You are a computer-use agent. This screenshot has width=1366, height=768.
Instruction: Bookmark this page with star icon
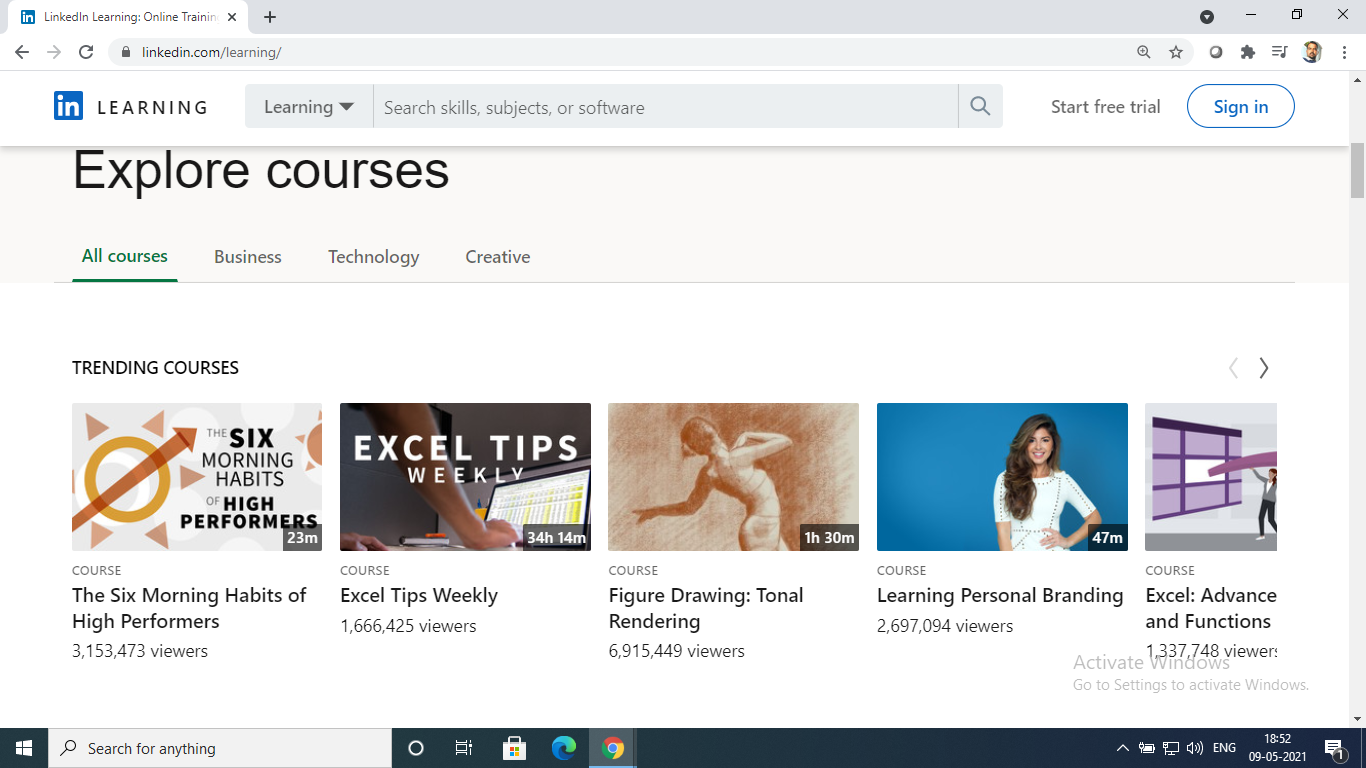(x=1176, y=52)
